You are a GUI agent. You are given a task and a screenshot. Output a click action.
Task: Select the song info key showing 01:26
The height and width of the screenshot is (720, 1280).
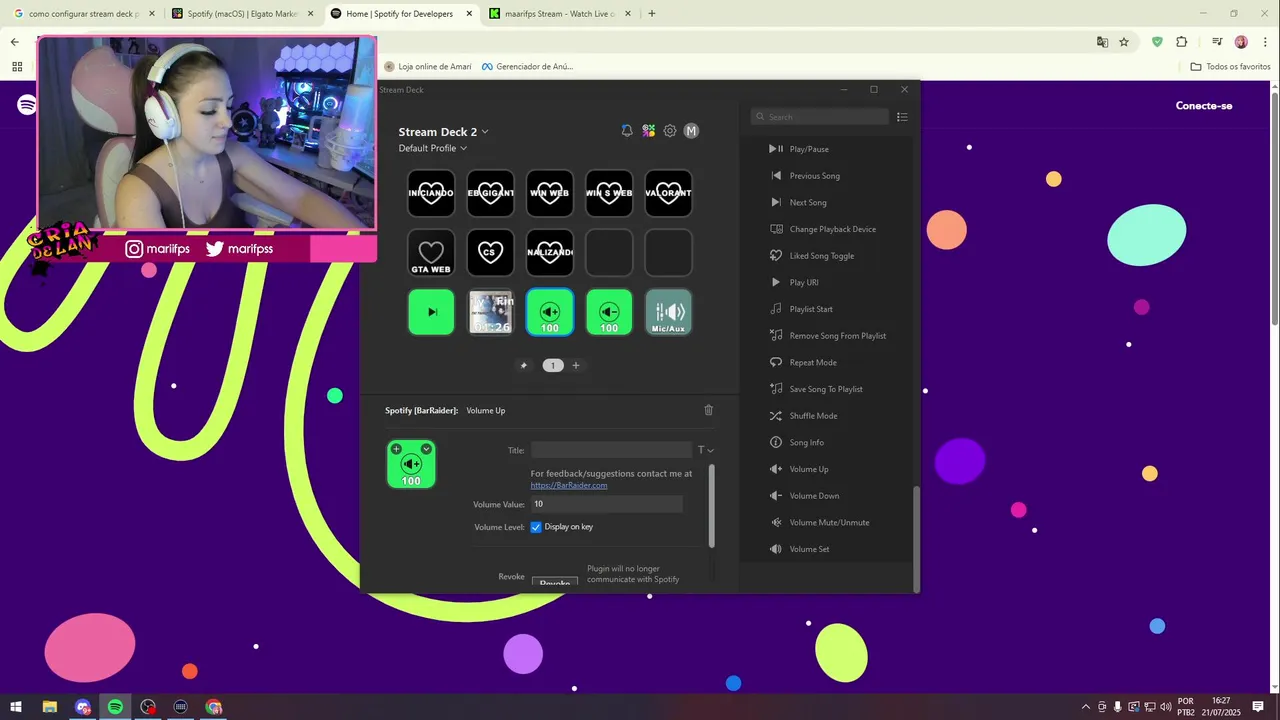pyautogui.click(x=490, y=312)
